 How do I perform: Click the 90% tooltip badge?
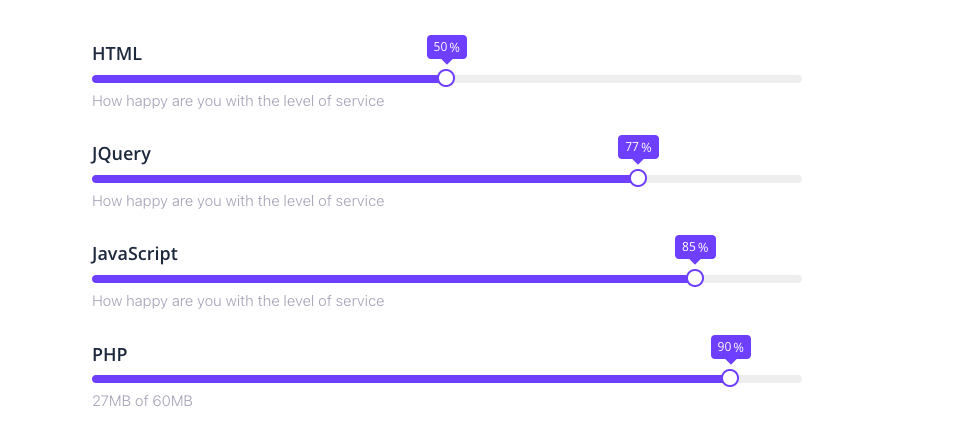click(x=730, y=347)
